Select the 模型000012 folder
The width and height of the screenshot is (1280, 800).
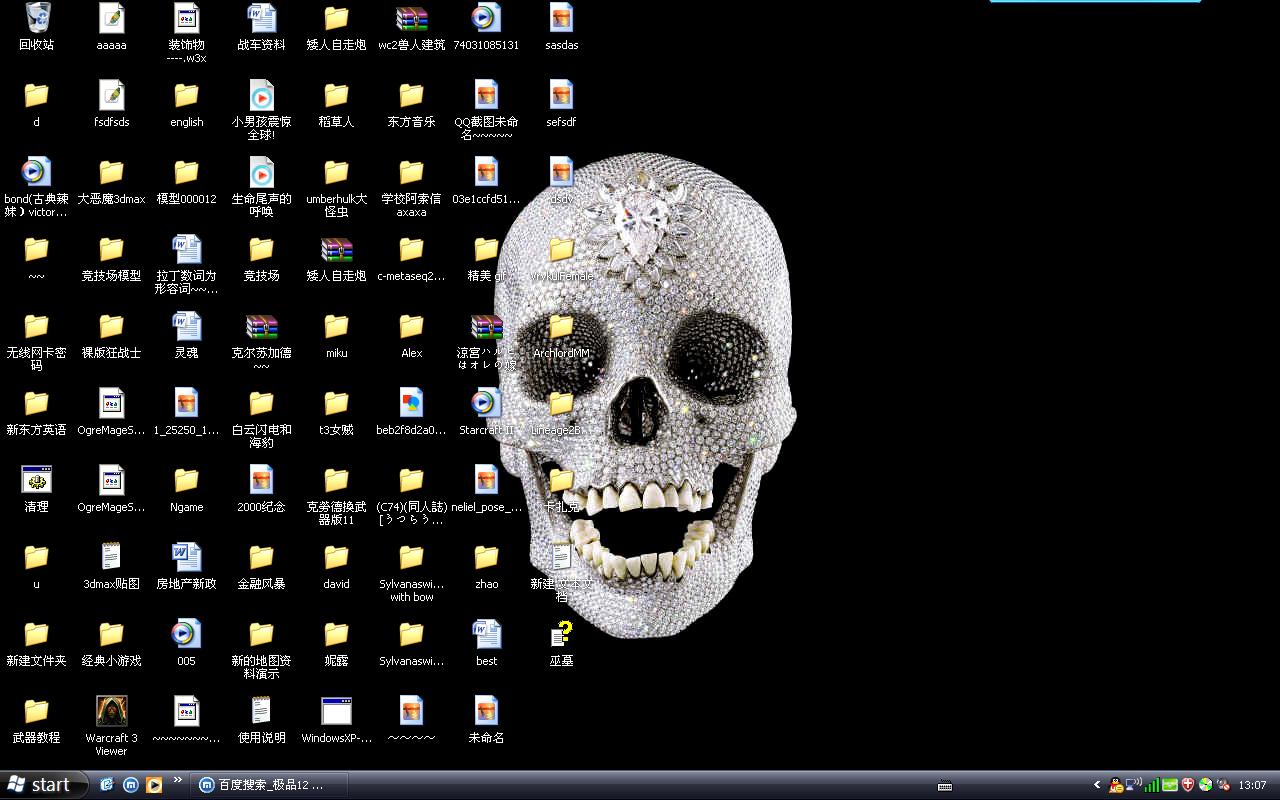point(187,172)
